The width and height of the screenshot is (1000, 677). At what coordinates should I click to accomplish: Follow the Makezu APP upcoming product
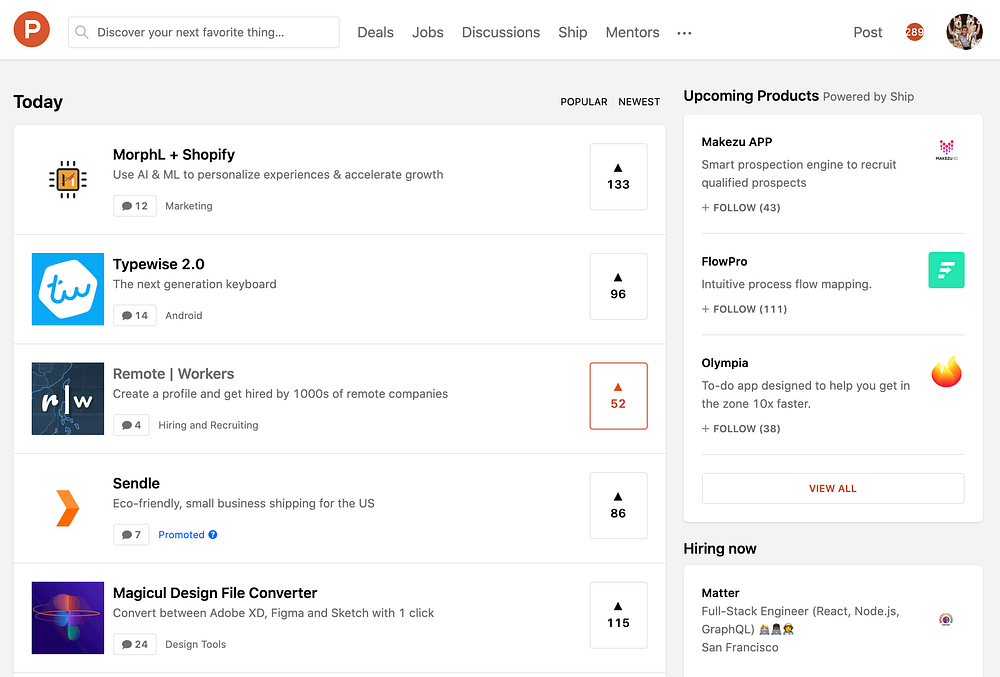(x=741, y=208)
